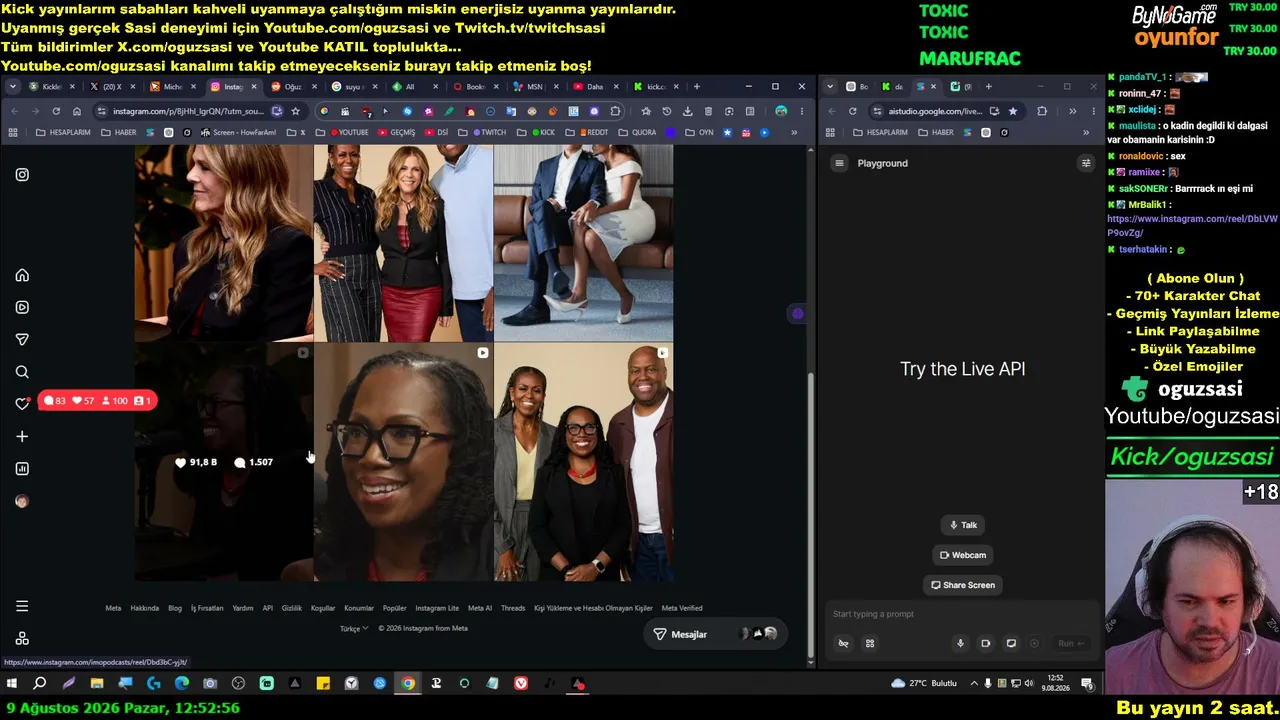Open Instagram home from the logo icon
Screen dimensions: 1280x720
22,175
